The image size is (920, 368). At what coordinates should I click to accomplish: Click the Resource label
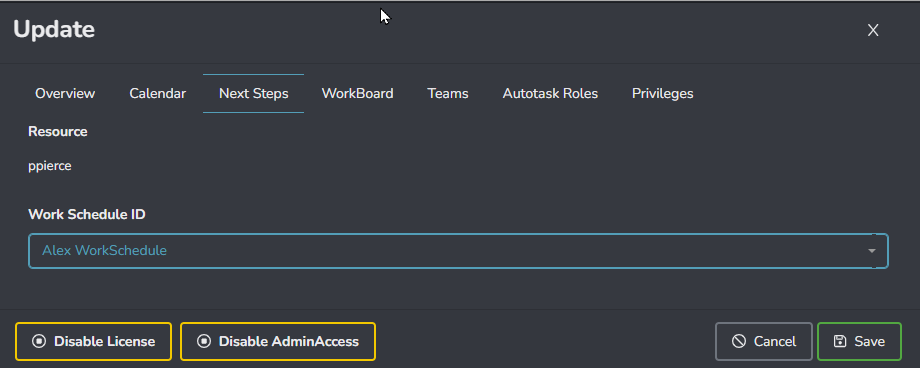click(x=58, y=131)
